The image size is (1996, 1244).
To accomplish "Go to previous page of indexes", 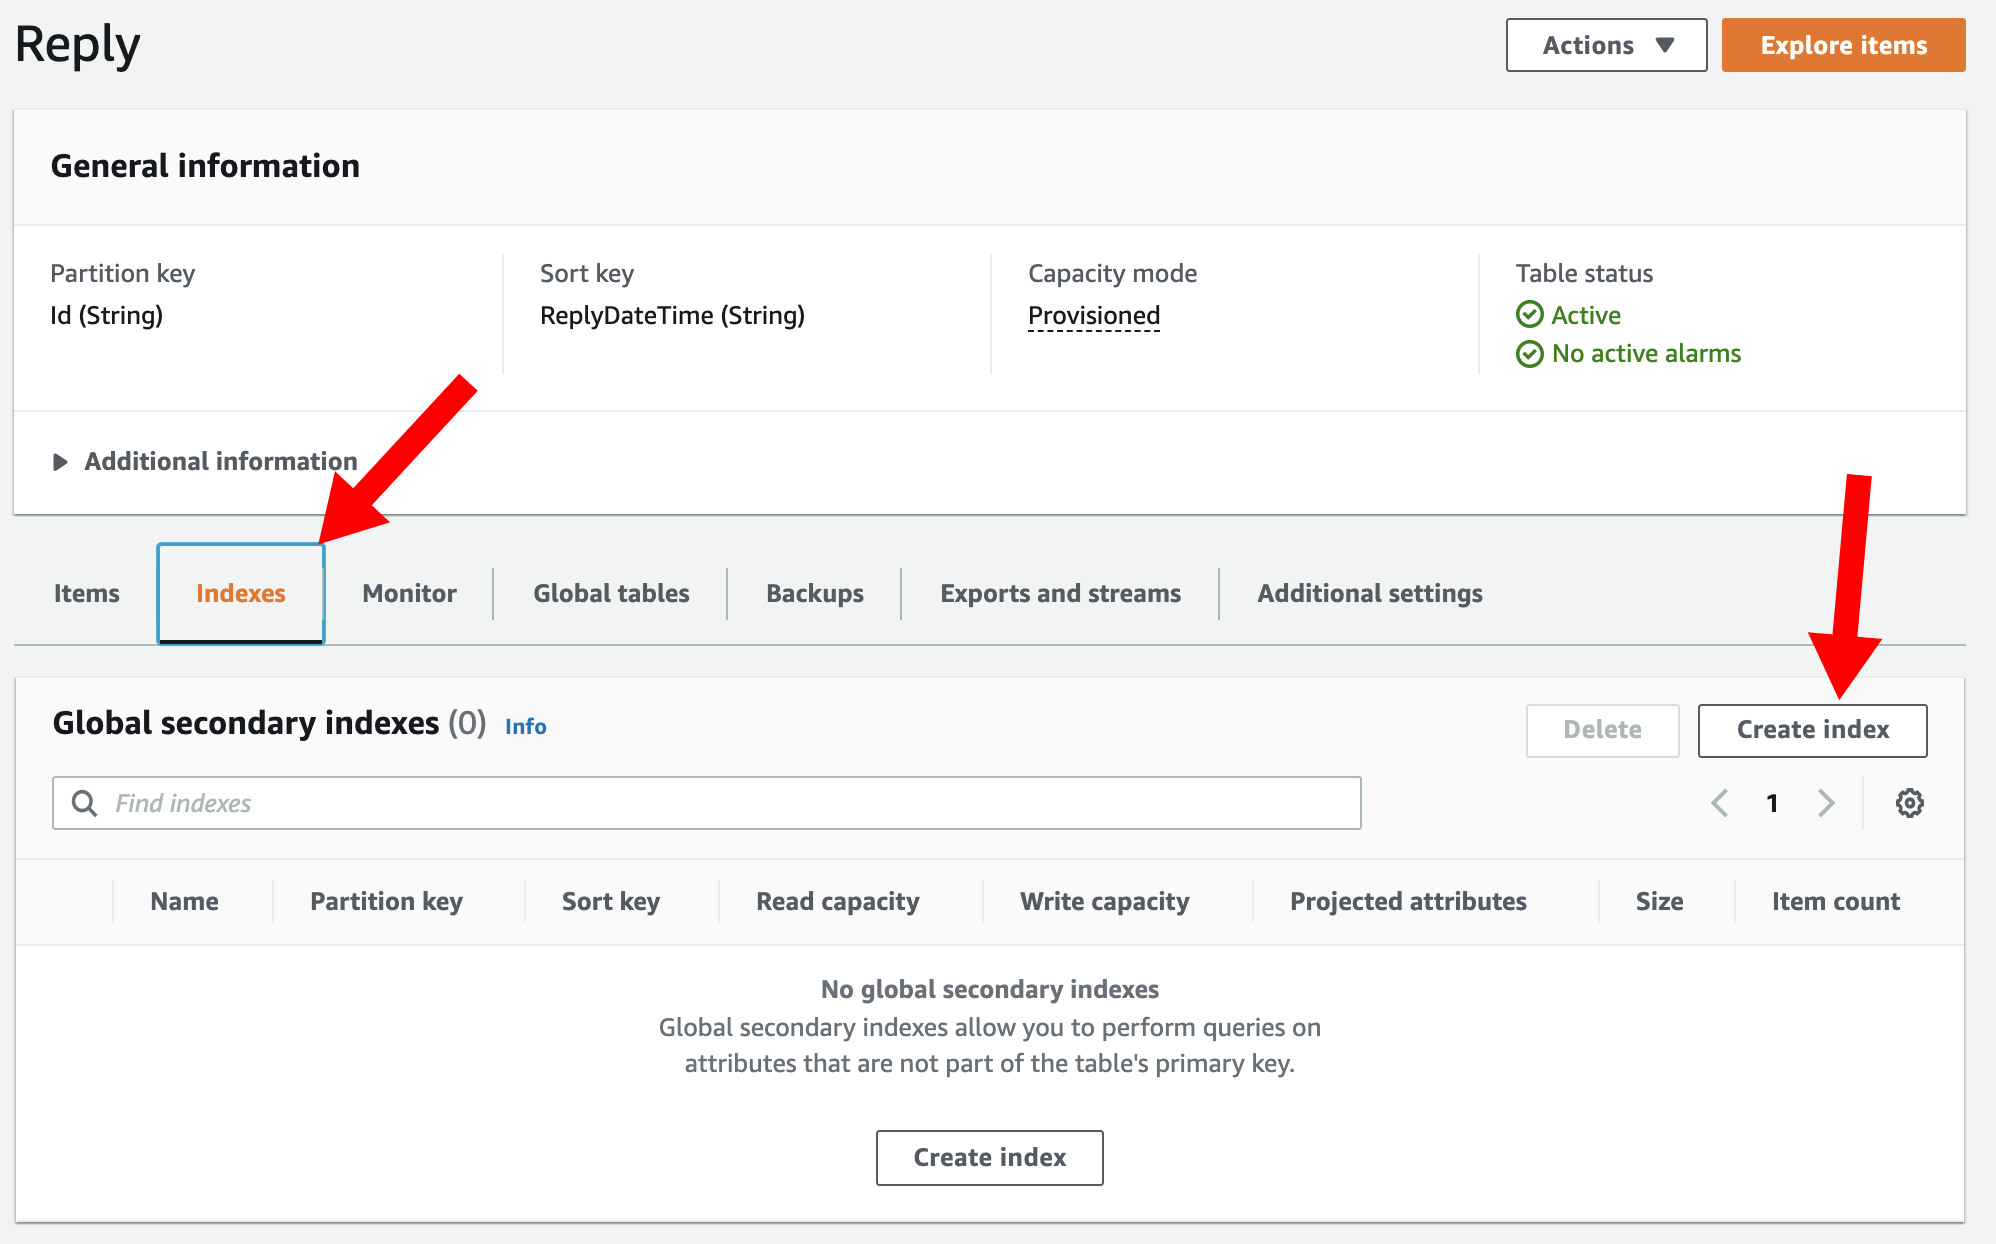I will [x=1720, y=803].
